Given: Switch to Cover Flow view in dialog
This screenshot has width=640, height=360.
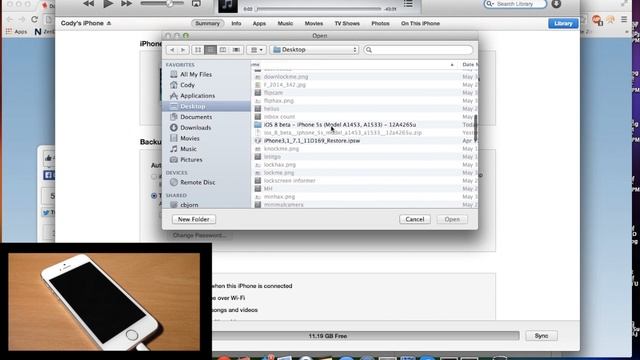Looking at the screenshot, I should [x=236, y=50].
